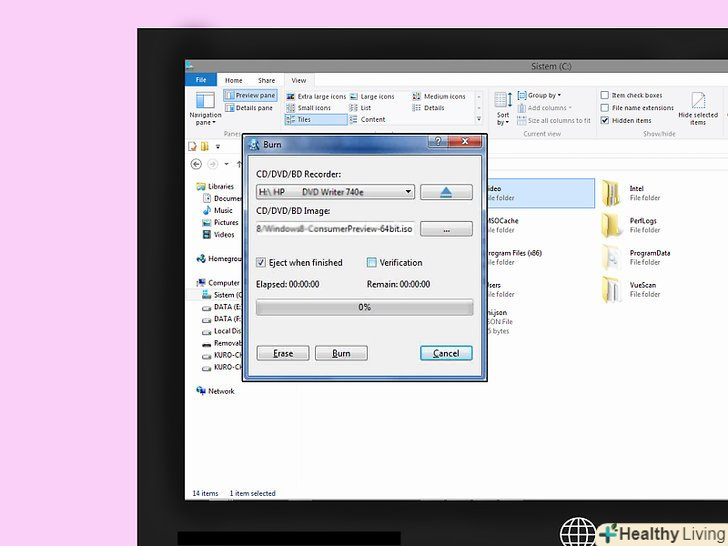
Task: Open the Sort by menu
Action: point(503,109)
